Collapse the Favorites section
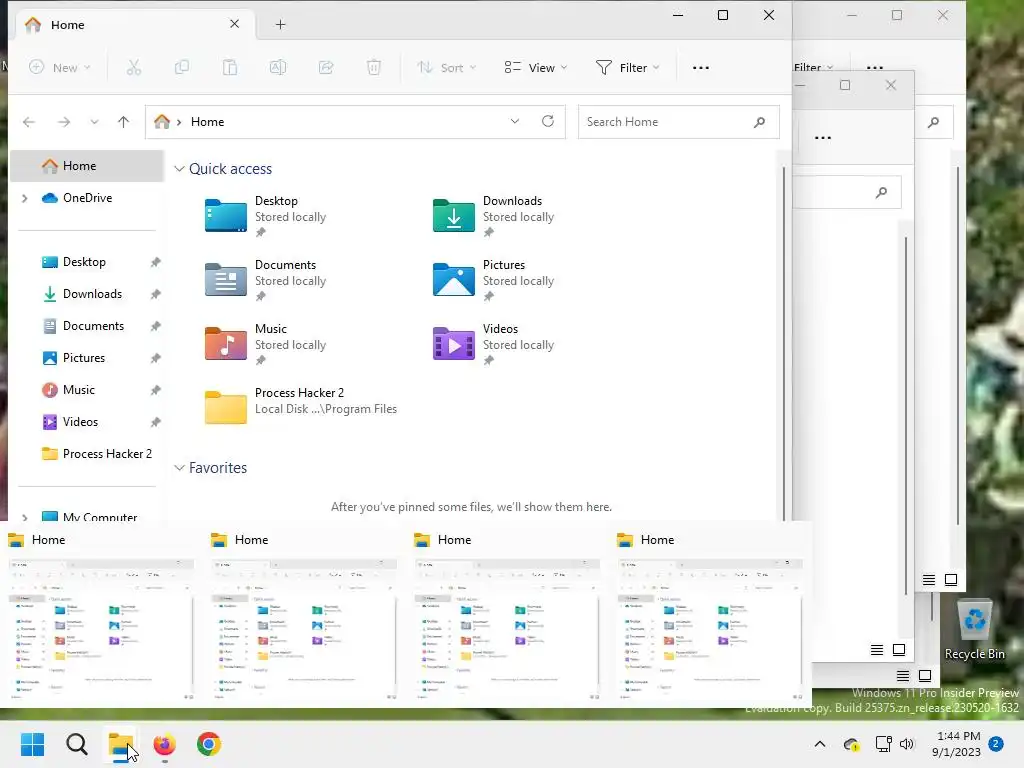This screenshot has height=768, width=1024. coord(180,468)
